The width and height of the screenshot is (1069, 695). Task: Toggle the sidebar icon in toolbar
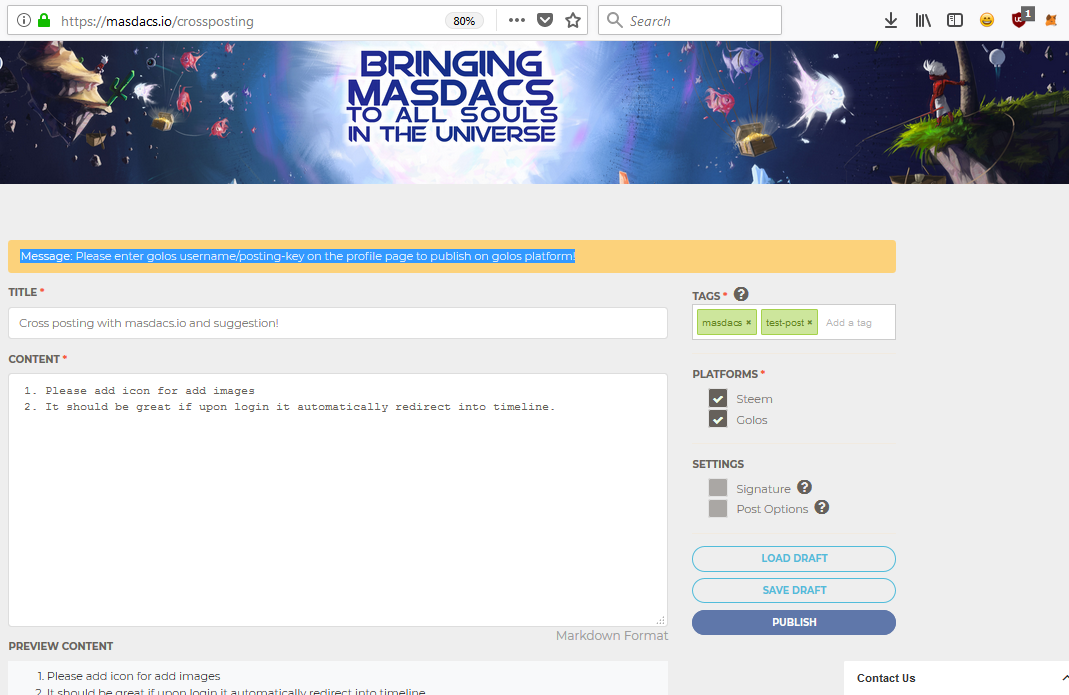[x=954, y=20]
